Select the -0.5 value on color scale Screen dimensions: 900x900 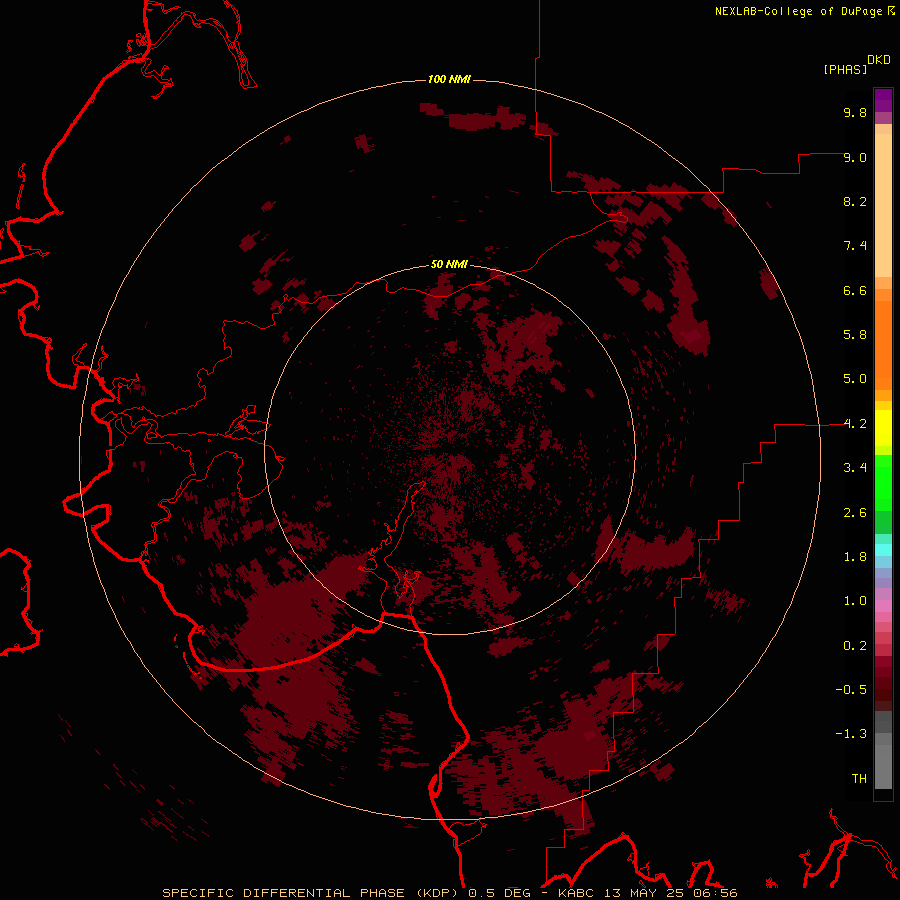851,690
